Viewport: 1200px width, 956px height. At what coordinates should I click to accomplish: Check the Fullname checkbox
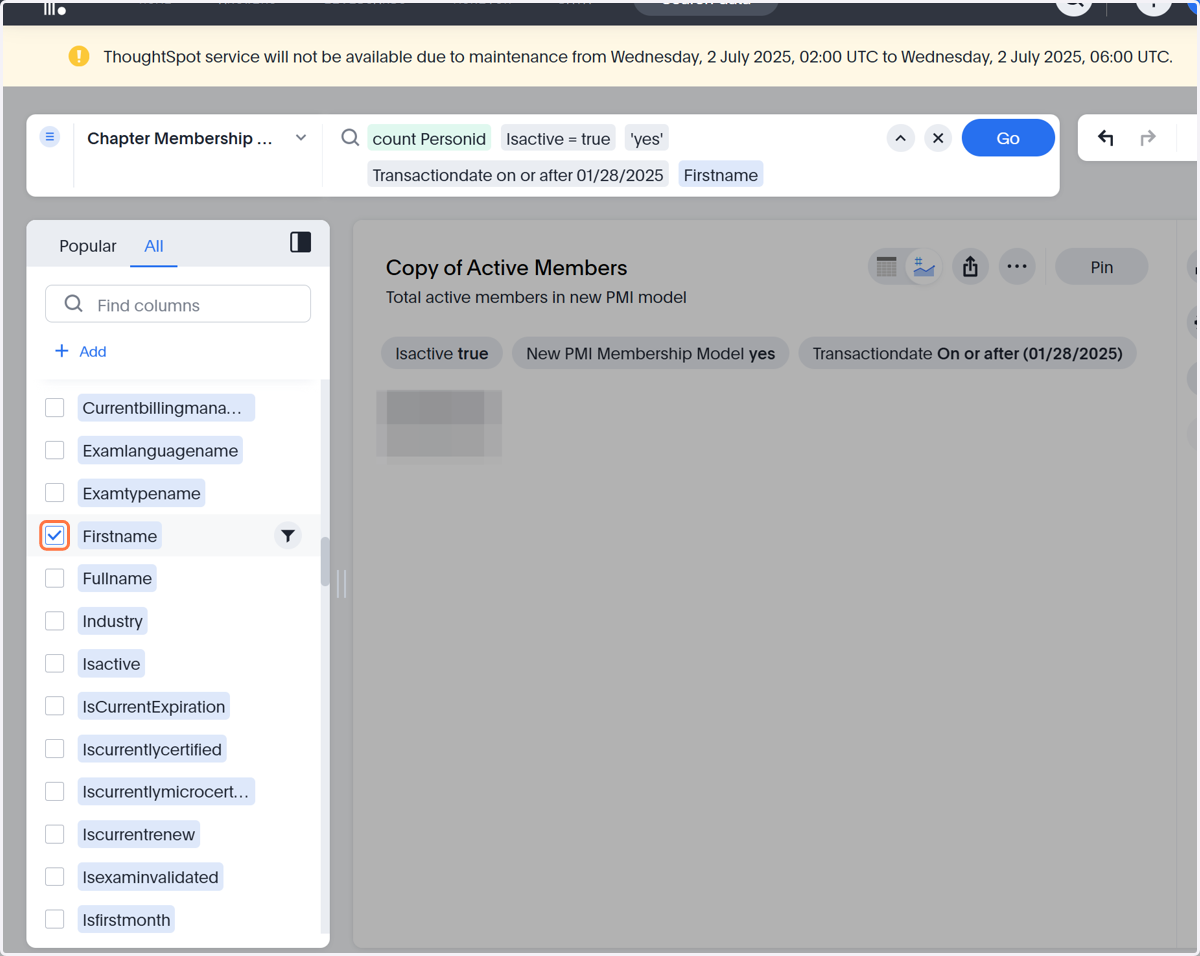tap(55, 578)
